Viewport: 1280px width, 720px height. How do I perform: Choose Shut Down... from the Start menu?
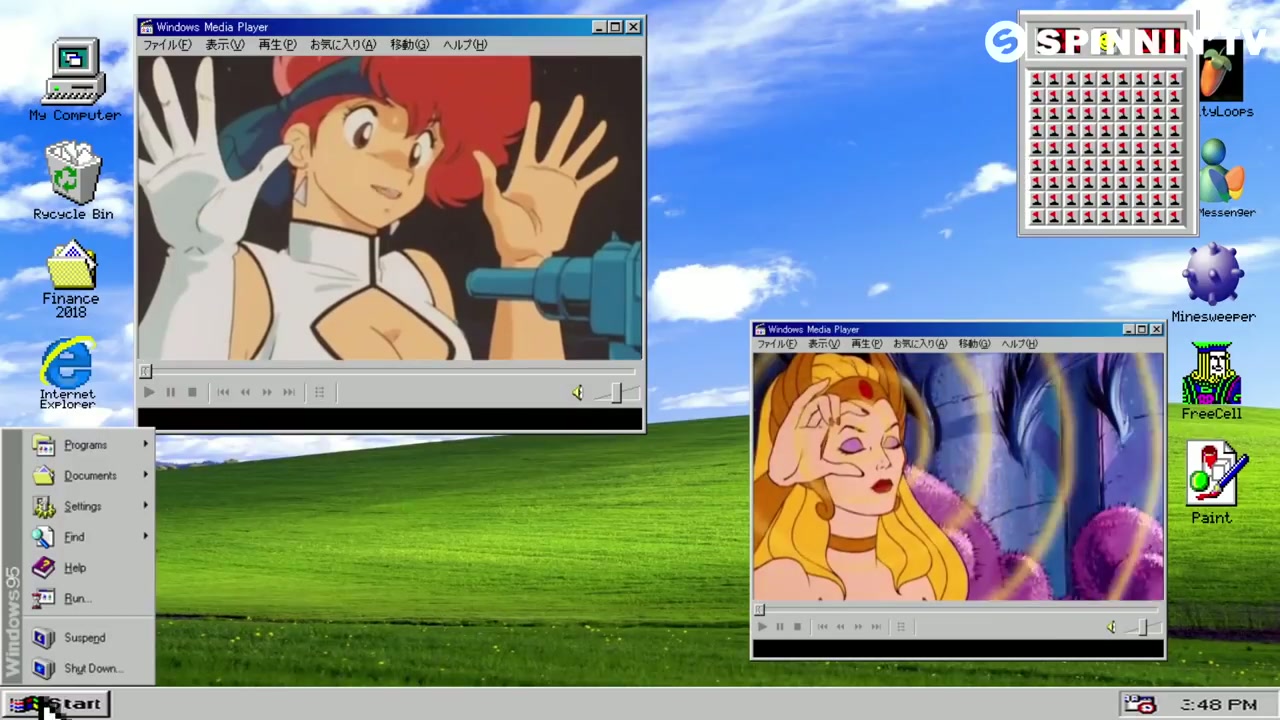point(92,668)
